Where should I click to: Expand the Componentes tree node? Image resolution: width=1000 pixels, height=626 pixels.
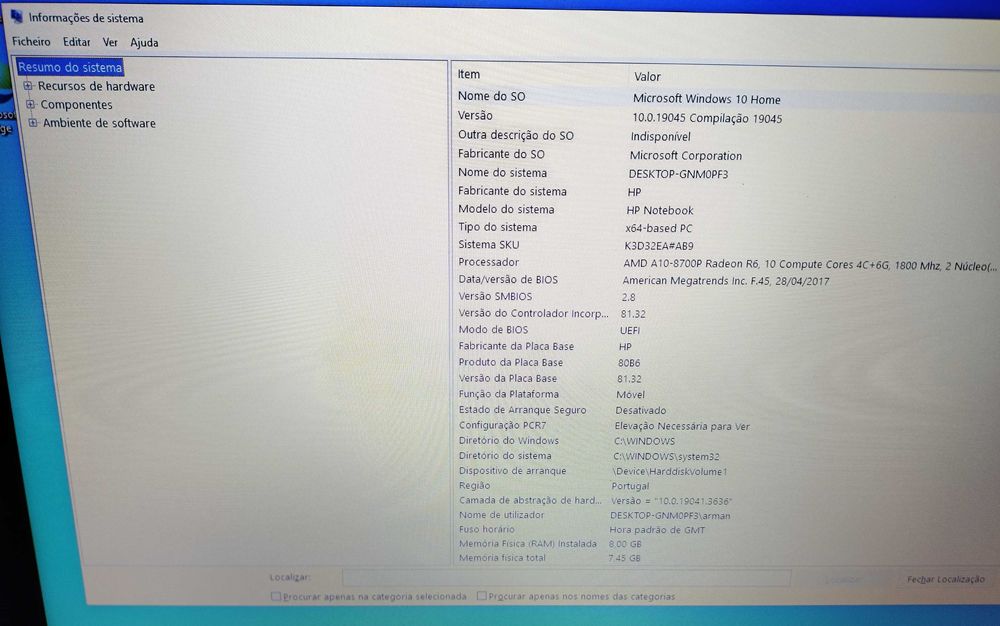pos(30,104)
